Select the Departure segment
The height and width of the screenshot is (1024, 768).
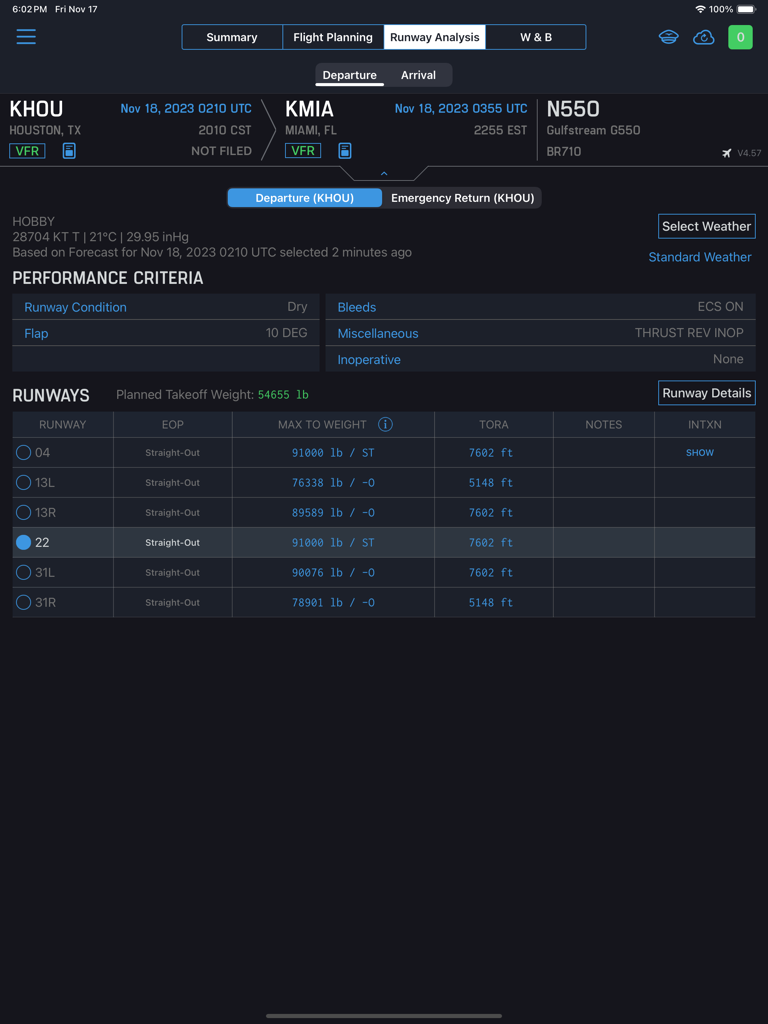pos(350,75)
